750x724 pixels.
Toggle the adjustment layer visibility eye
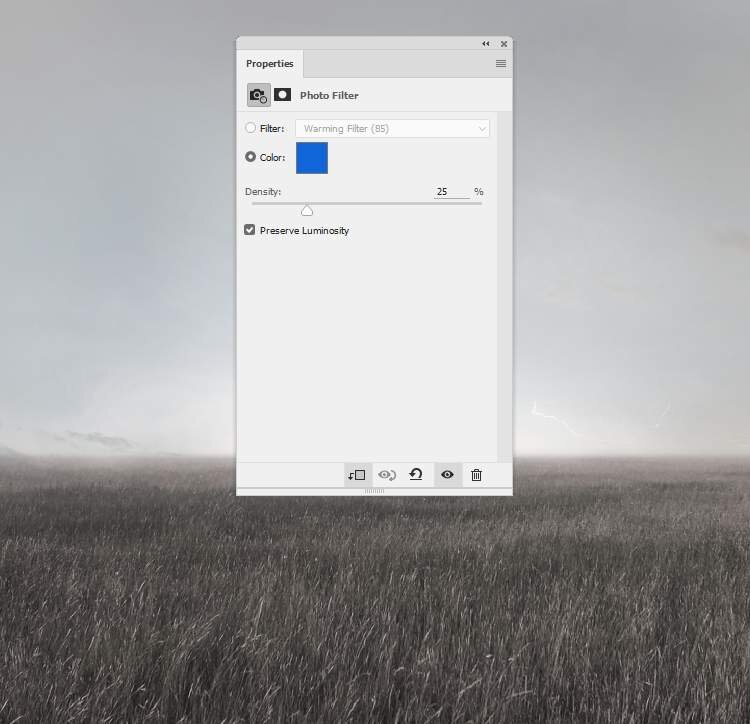point(447,474)
